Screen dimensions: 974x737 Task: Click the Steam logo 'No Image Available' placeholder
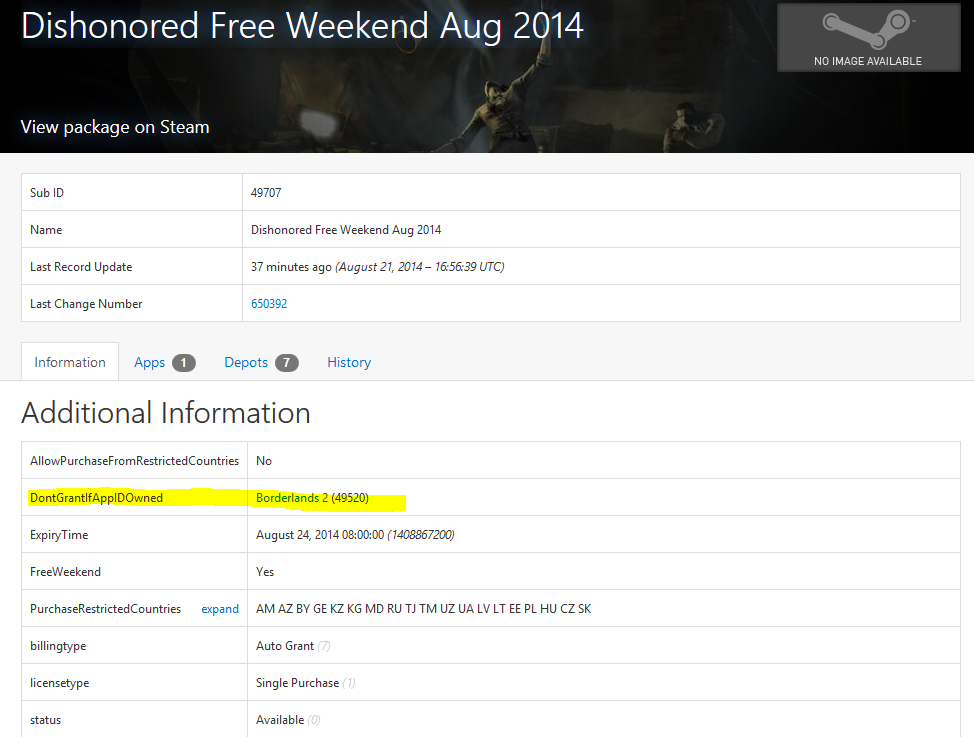pos(868,38)
